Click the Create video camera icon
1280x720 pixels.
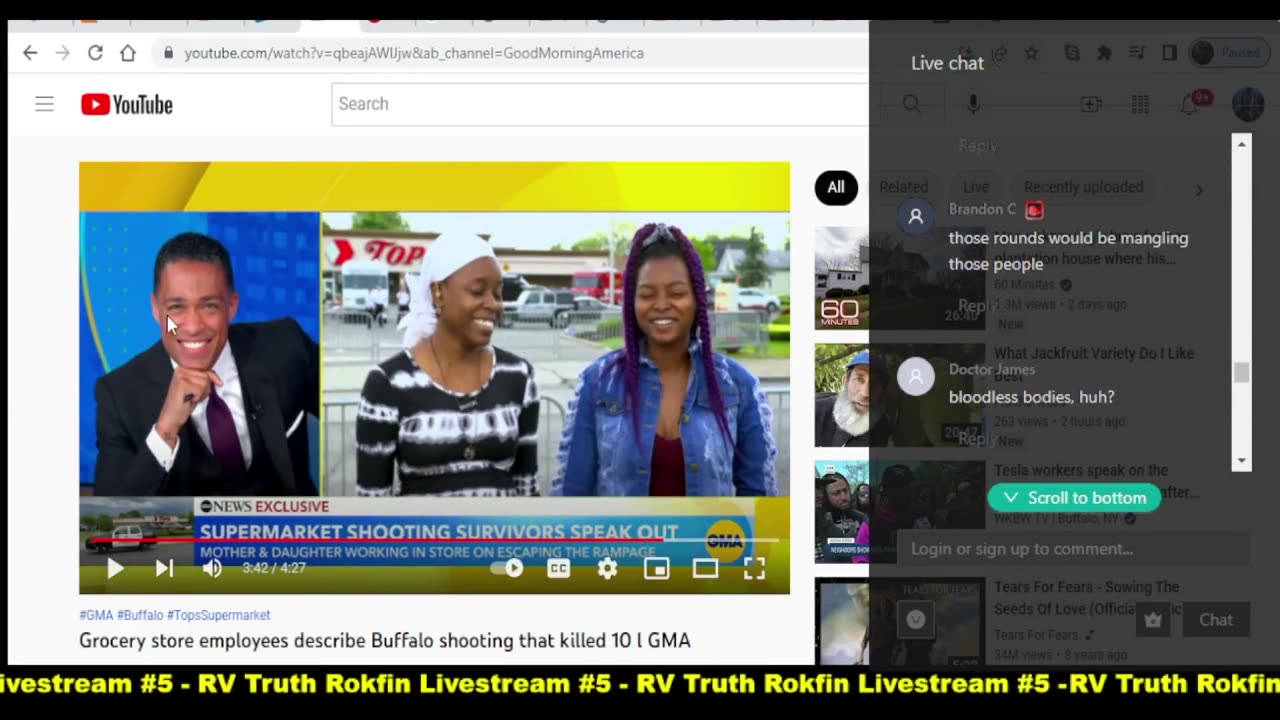pyautogui.click(x=1091, y=104)
